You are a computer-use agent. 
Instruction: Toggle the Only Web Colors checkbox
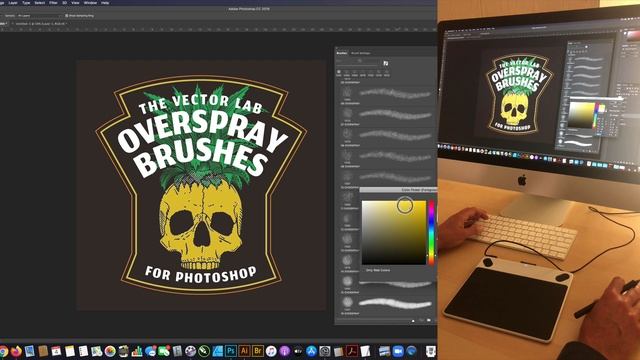point(364,270)
